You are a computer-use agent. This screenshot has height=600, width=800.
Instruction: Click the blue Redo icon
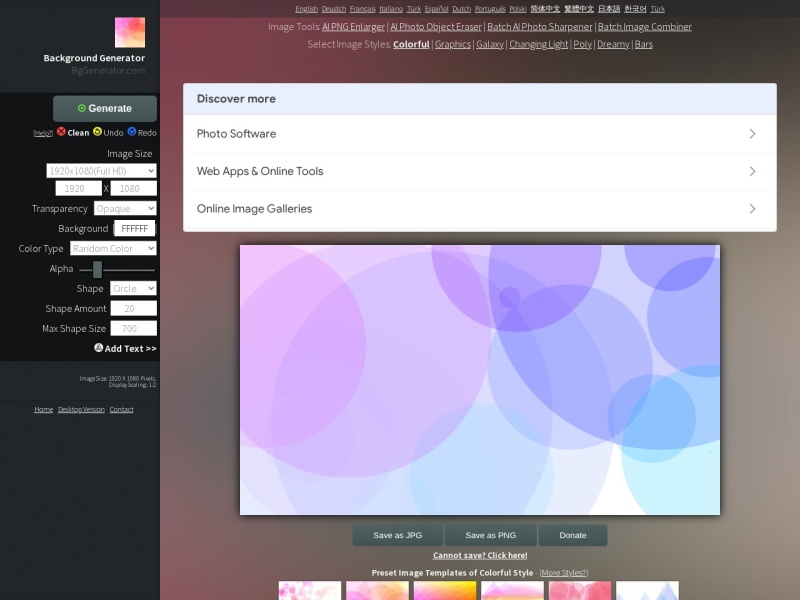(132, 132)
